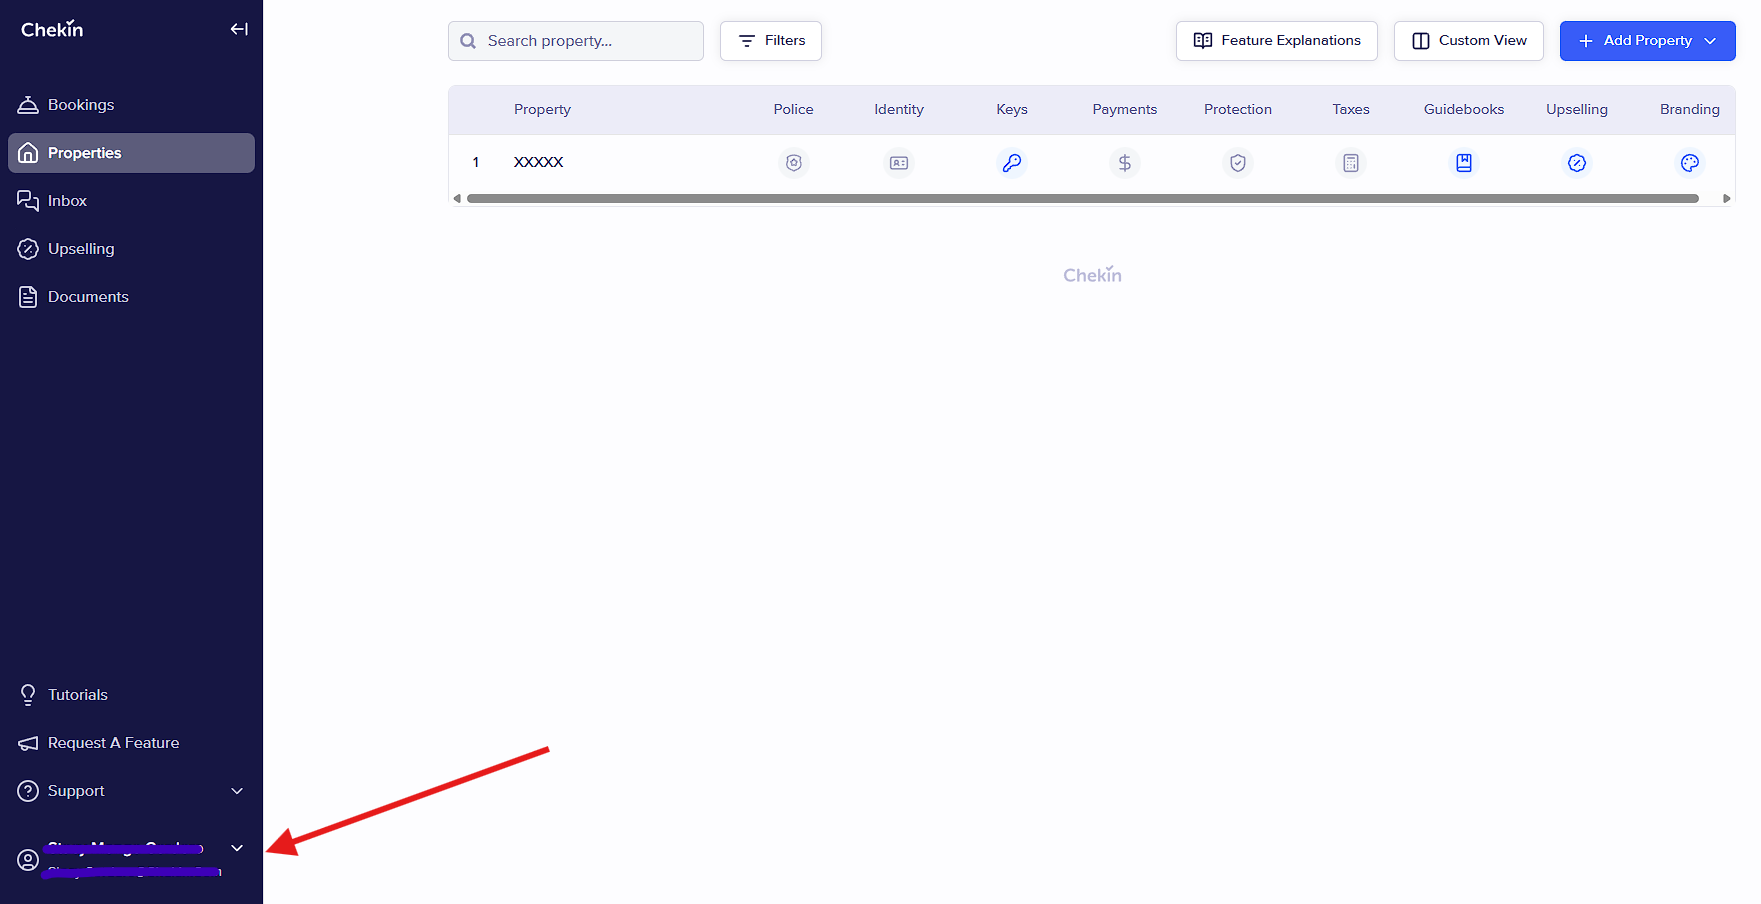The height and width of the screenshot is (904, 1761).
Task: Click the Police icon for property XXXXX
Action: [793, 163]
